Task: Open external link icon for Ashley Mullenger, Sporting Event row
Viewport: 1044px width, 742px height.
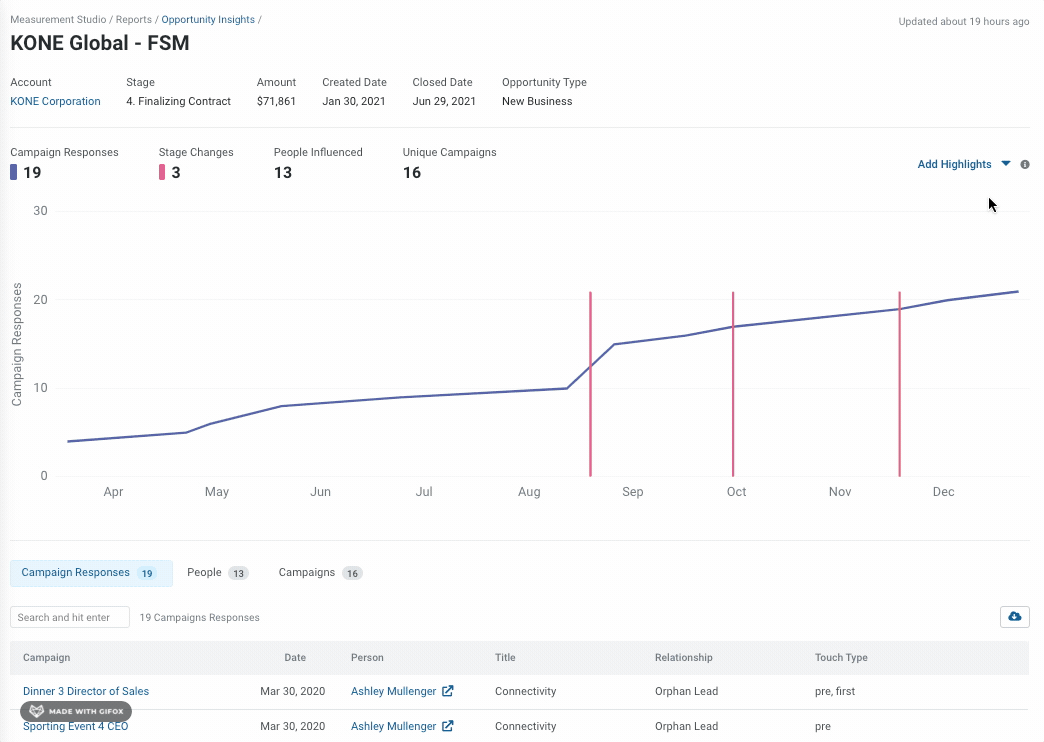Action: tap(448, 726)
